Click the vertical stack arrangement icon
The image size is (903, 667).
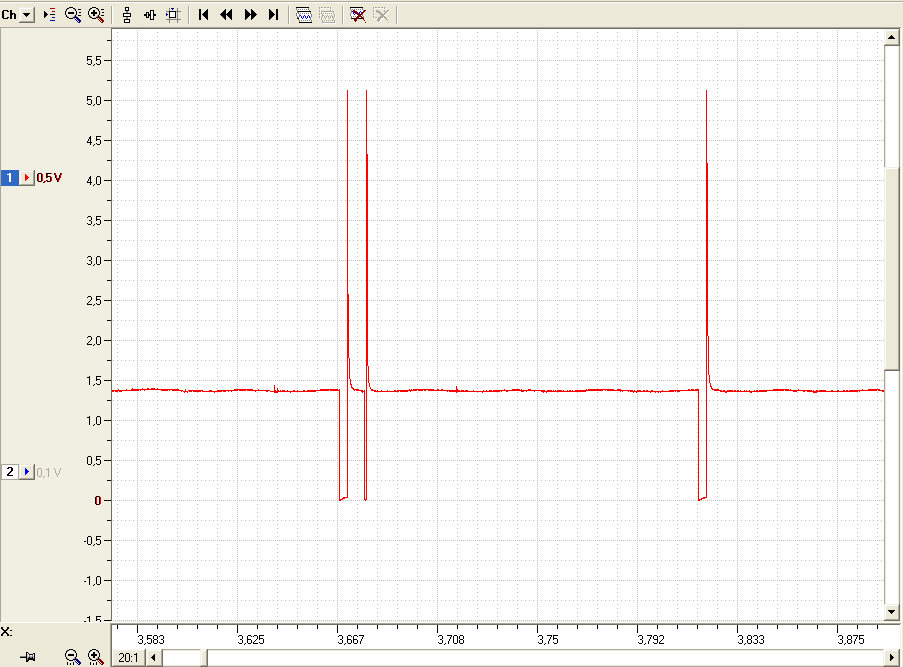pyautogui.click(x=127, y=15)
